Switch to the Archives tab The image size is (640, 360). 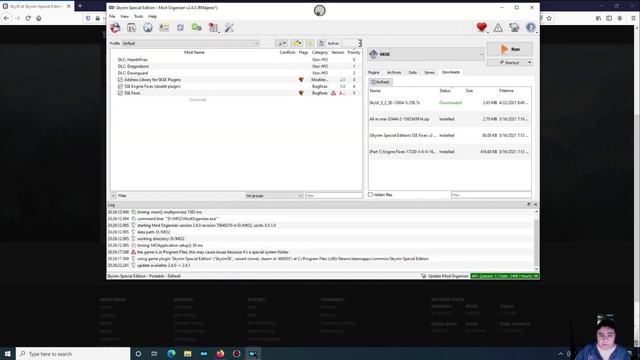[394, 72]
